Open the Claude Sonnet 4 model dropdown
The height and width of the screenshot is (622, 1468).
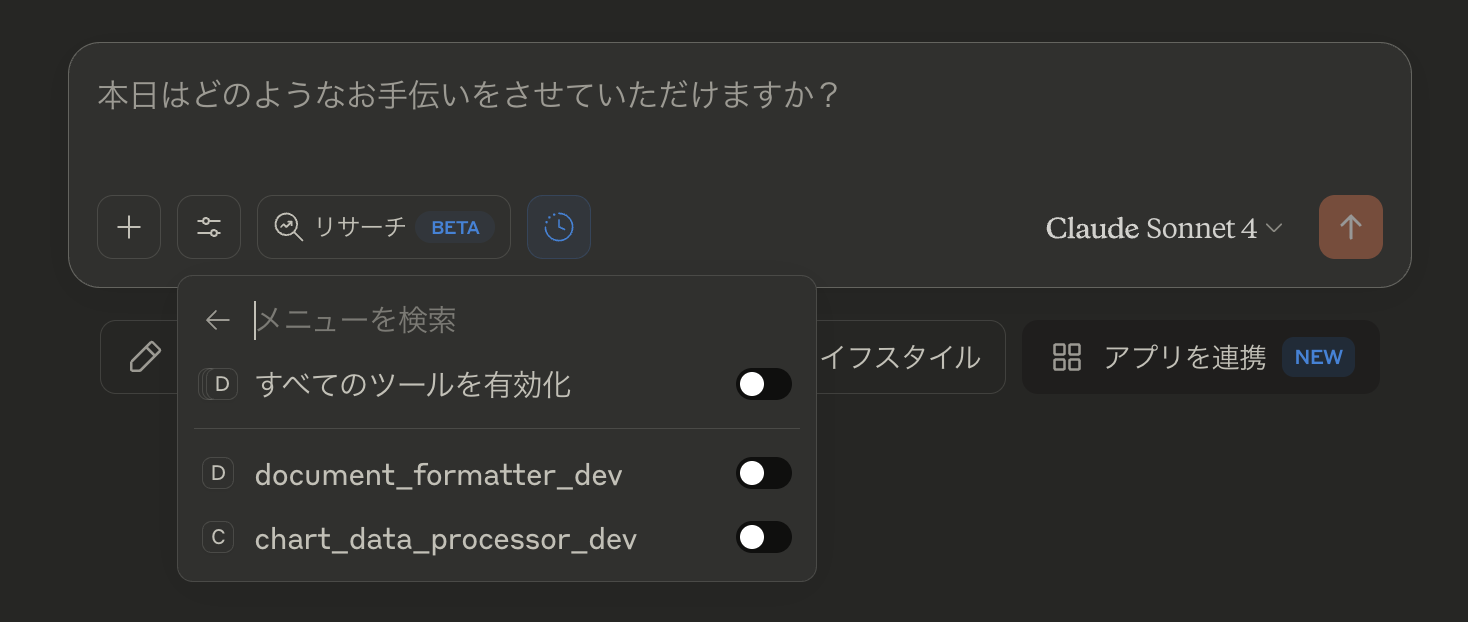point(1164,227)
